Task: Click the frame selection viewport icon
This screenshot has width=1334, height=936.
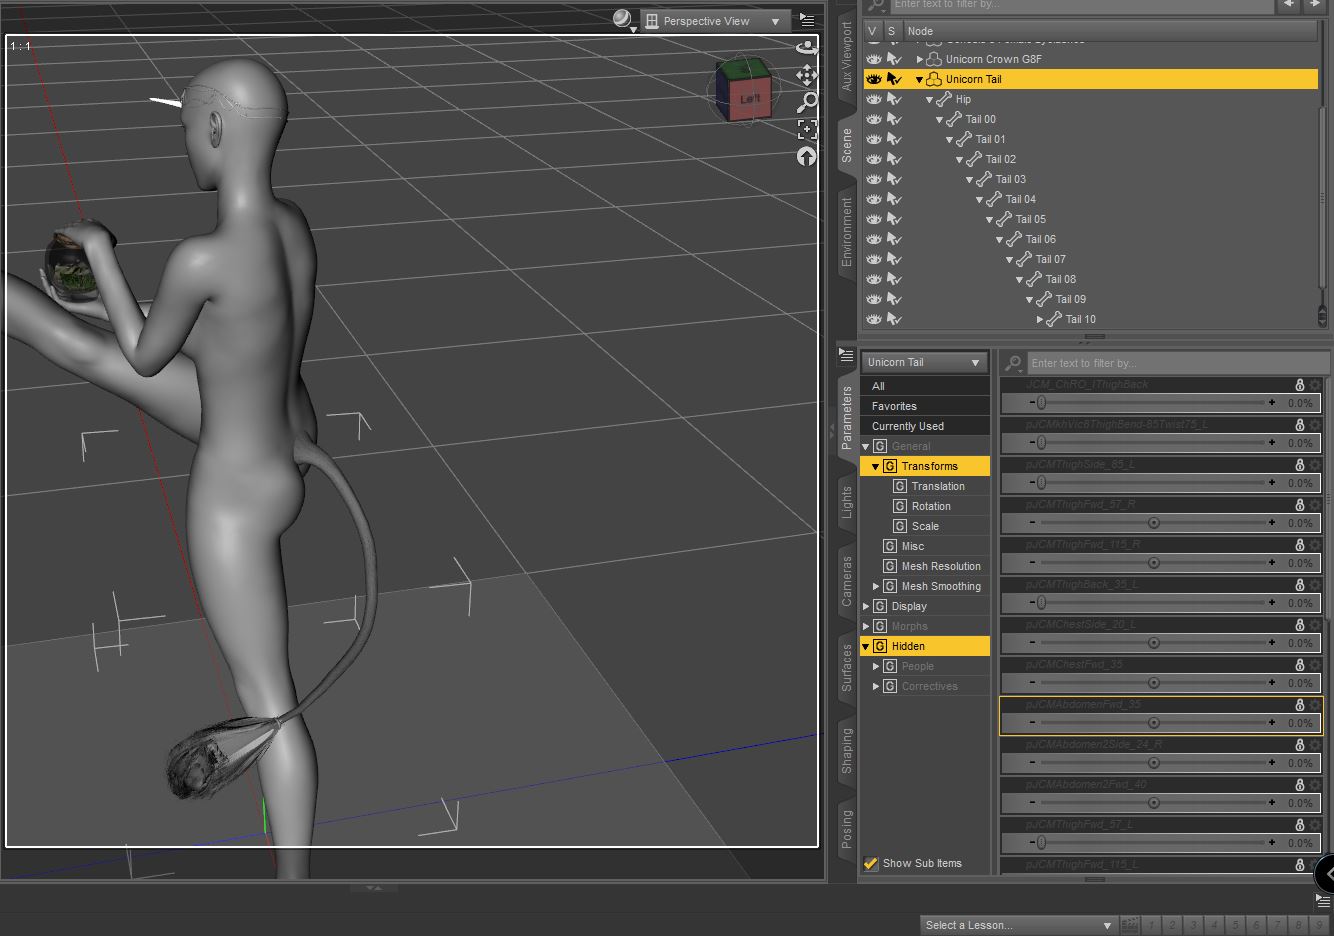Action: pyautogui.click(x=806, y=129)
